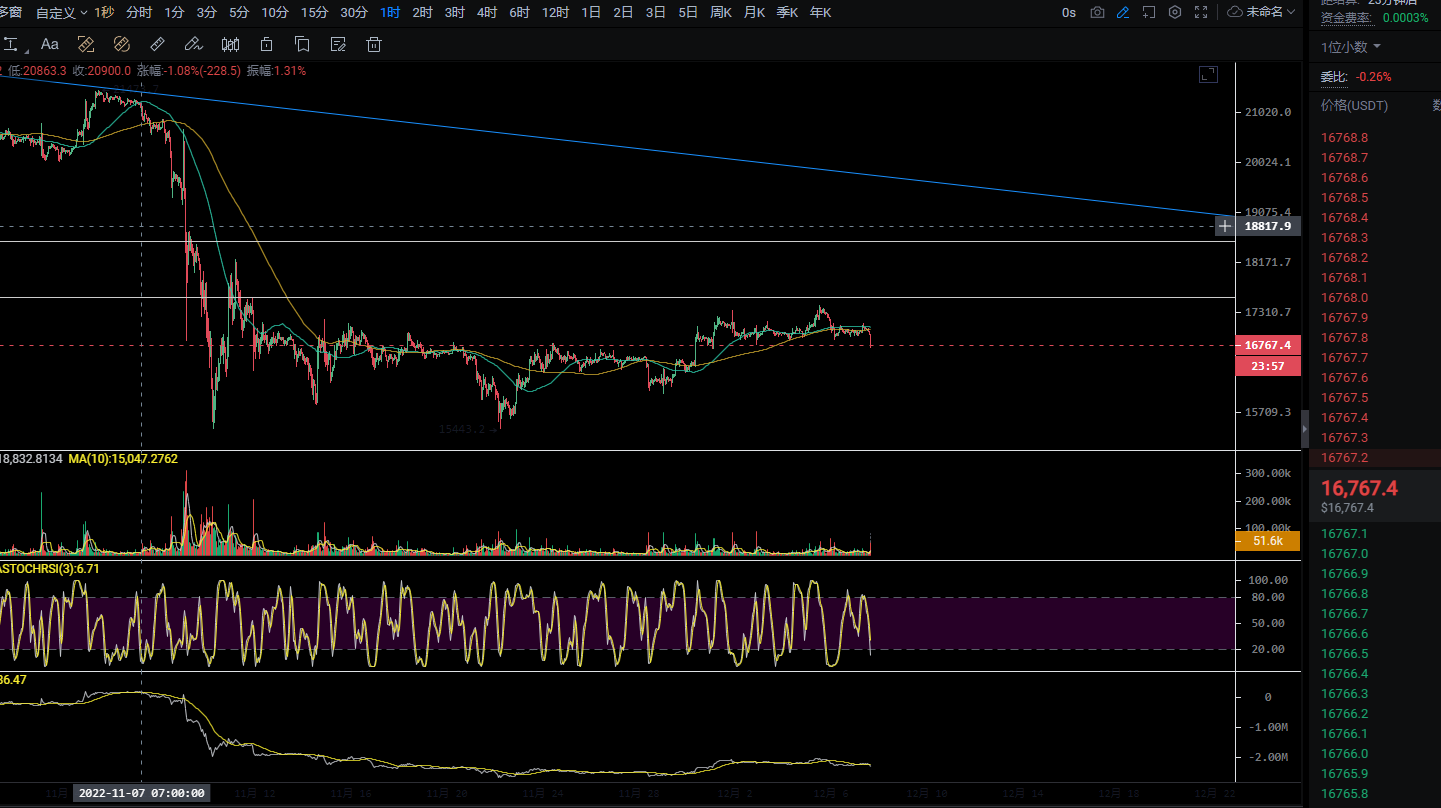Click the 资金费率 label link
The image size is (1441, 808).
[x=1345, y=18]
